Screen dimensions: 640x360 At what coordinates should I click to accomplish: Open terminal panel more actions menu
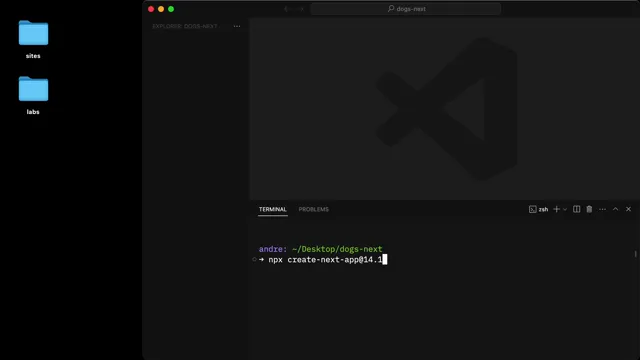click(x=602, y=209)
